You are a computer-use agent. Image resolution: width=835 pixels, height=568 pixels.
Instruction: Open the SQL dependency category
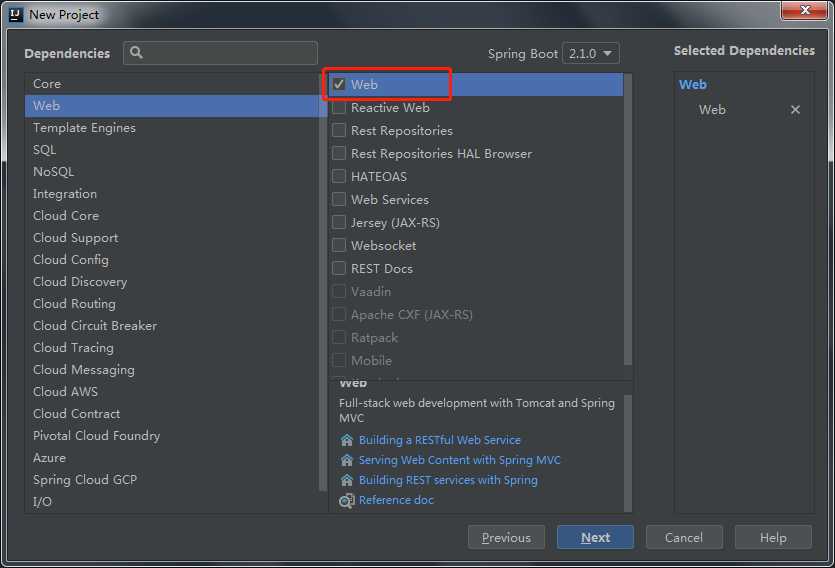[172, 150]
